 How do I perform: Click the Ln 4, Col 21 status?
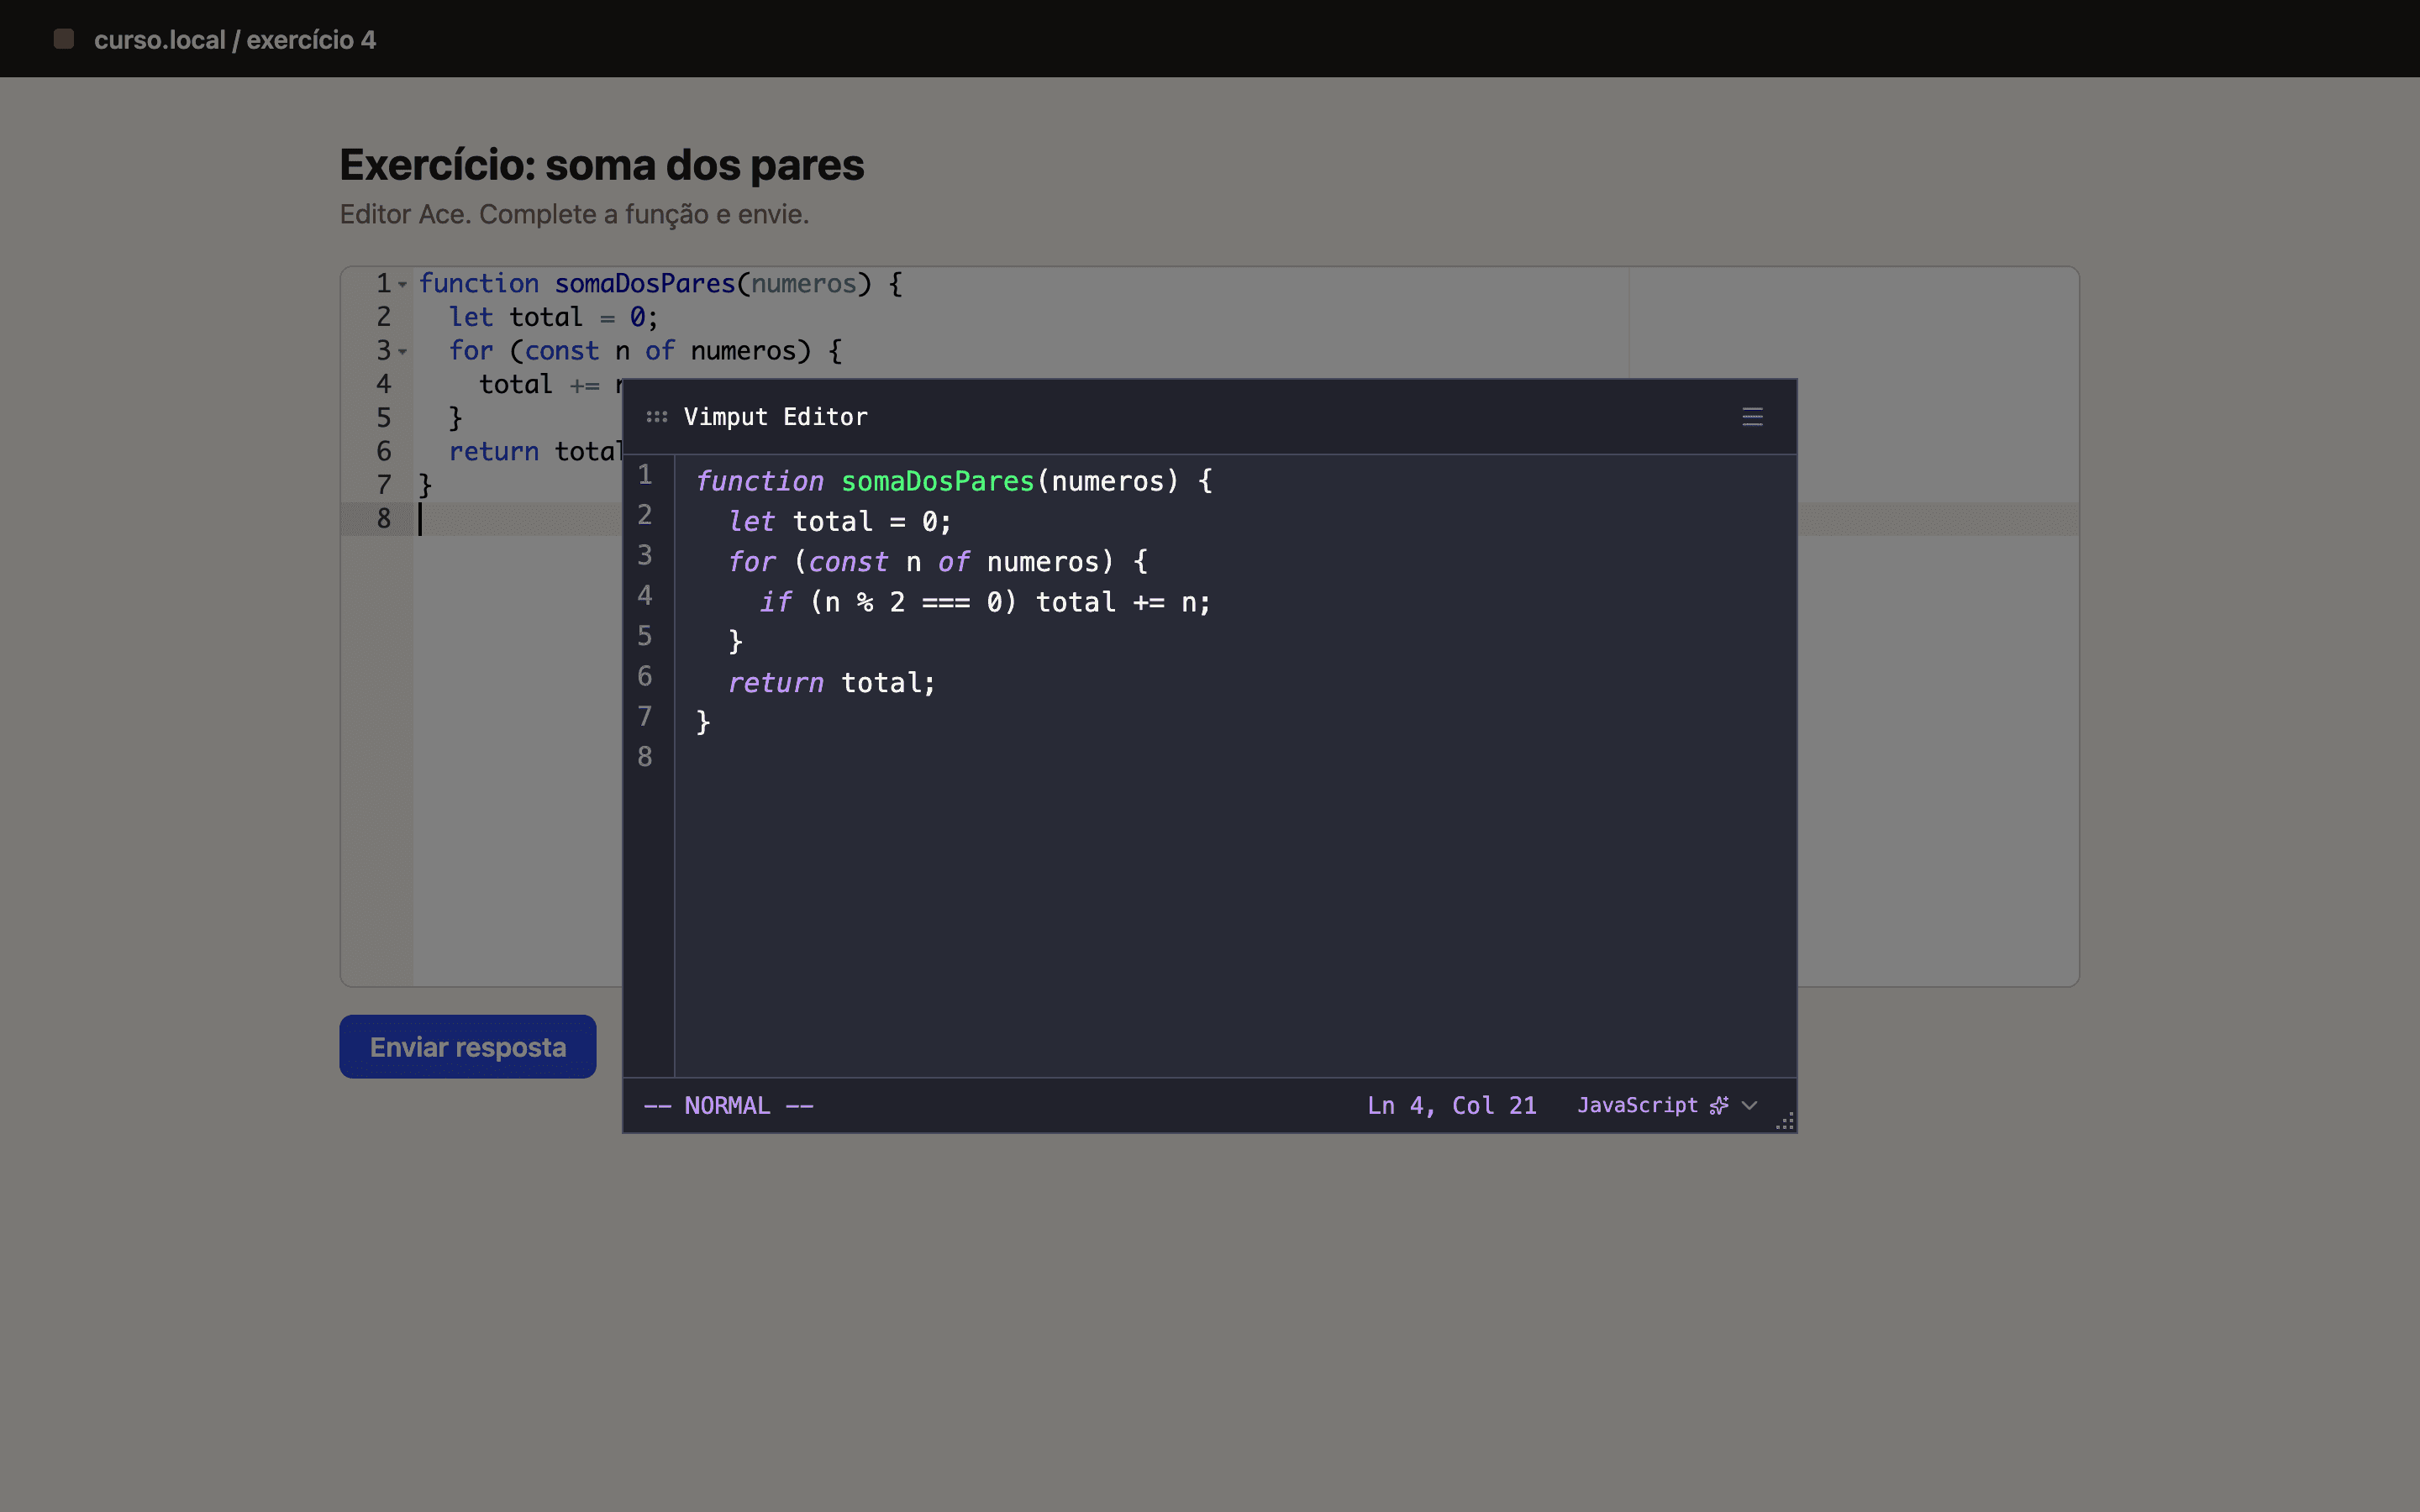coord(1451,1105)
